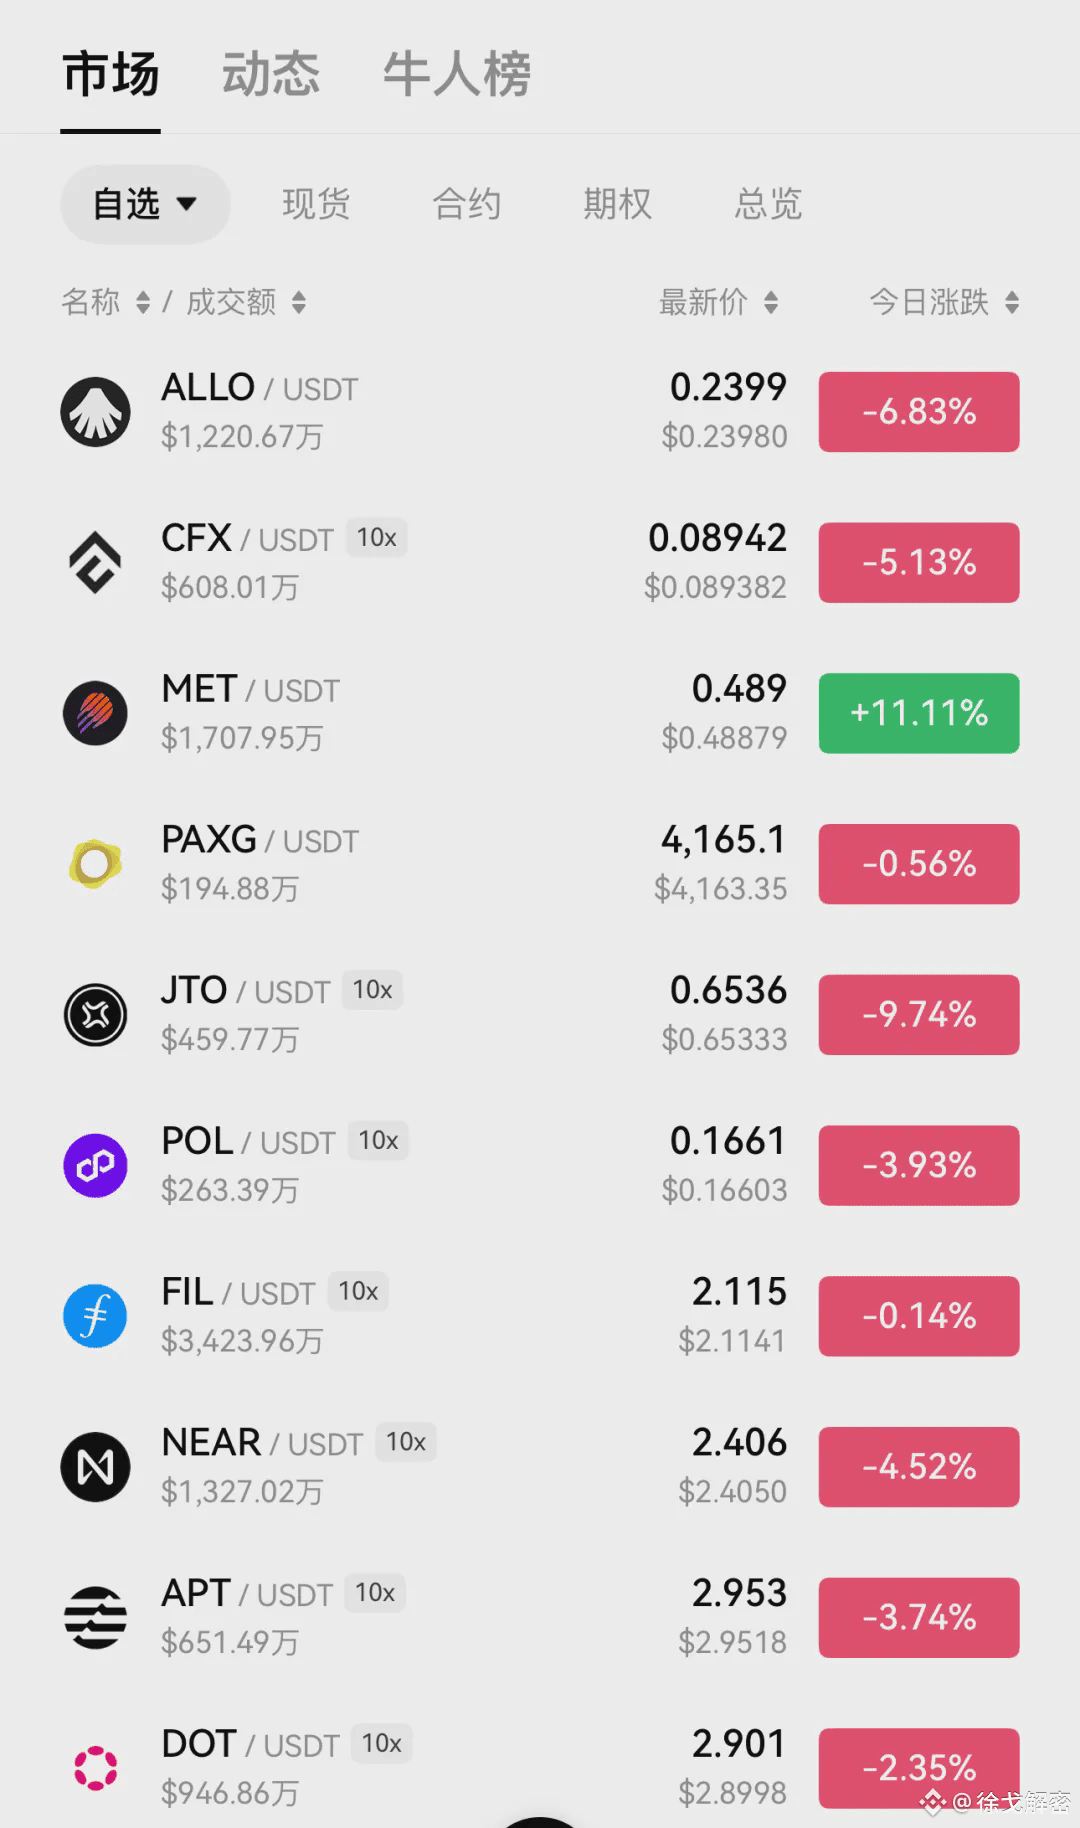Open the POL purple coin icon

coord(95,1165)
